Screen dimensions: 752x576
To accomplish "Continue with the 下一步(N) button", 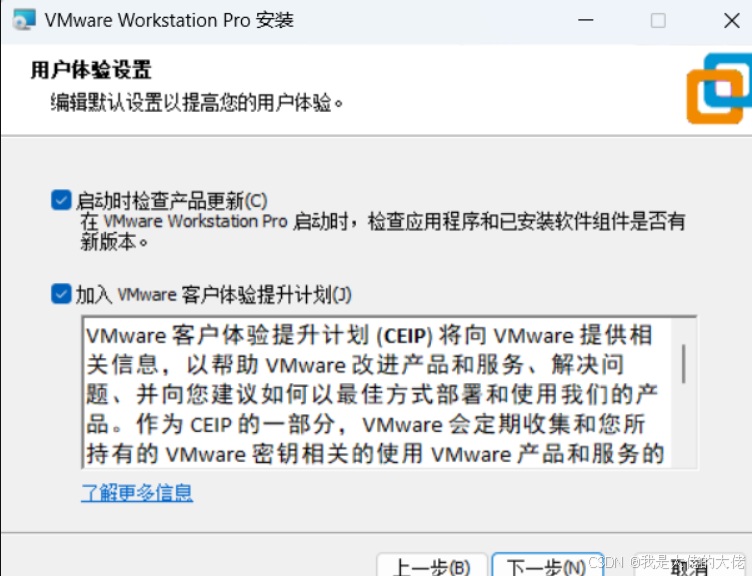I will [547, 566].
